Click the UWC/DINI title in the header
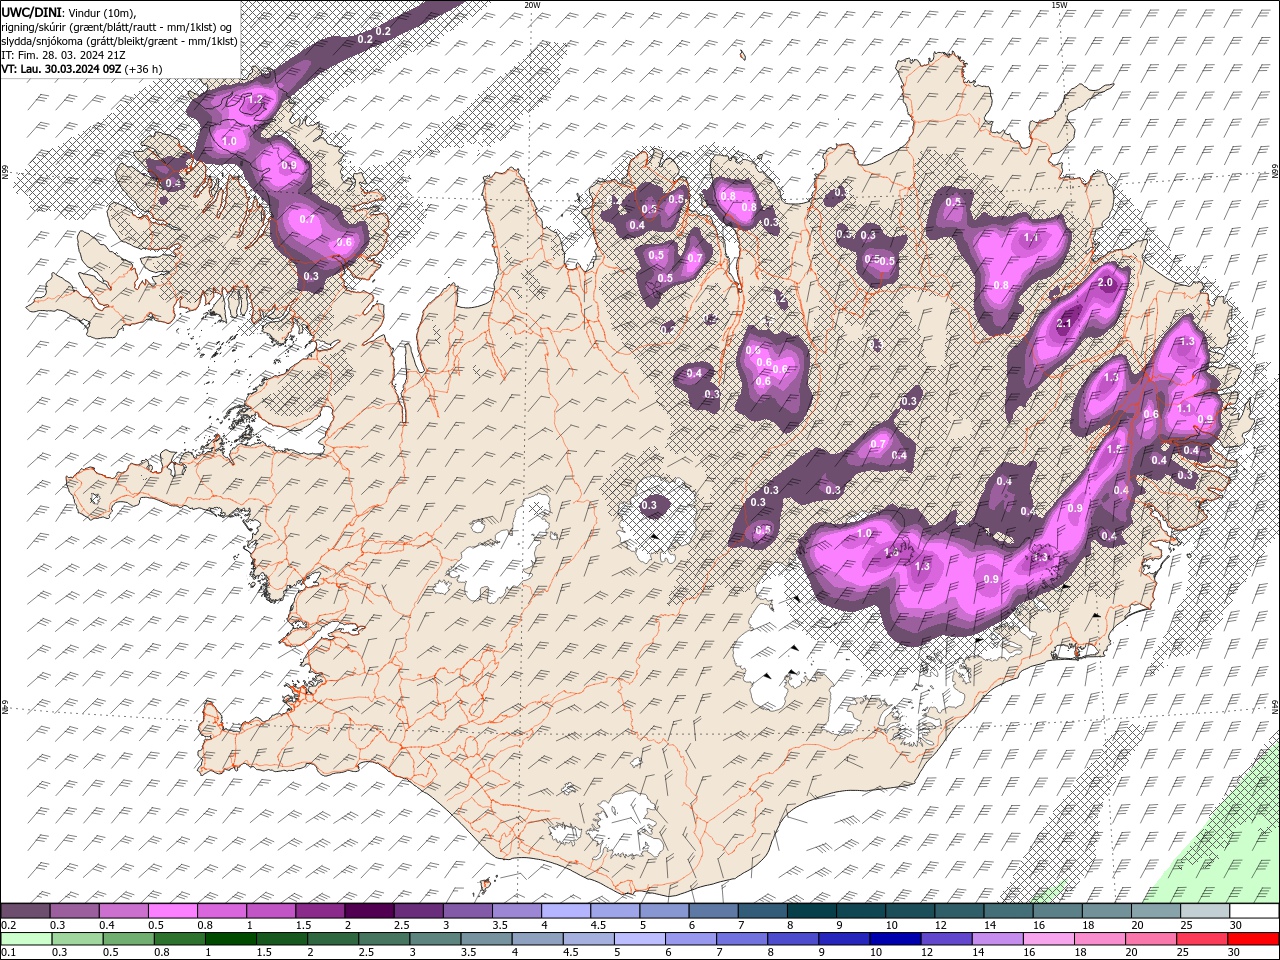The width and height of the screenshot is (1280, 960). pos(32,11)
